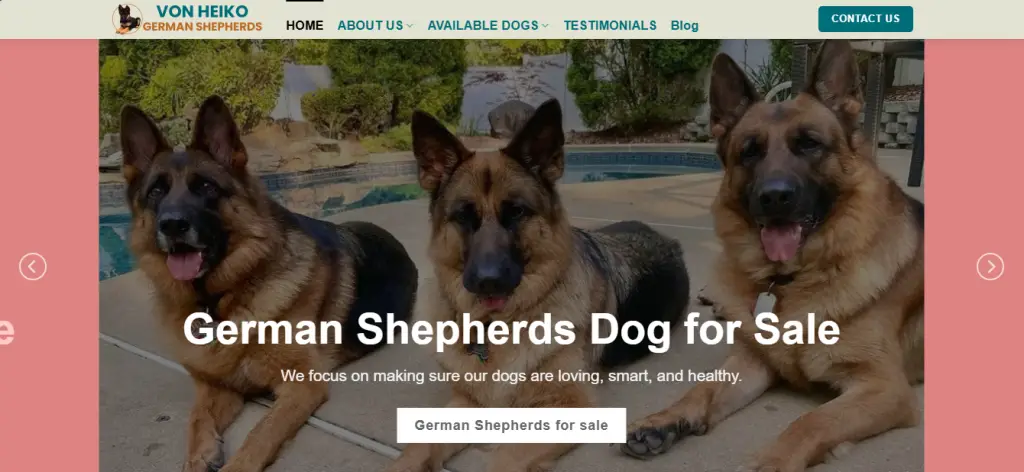Expand the Available Dogs chevron
Screen dimensions: 1024x472
tap(545, 25)
